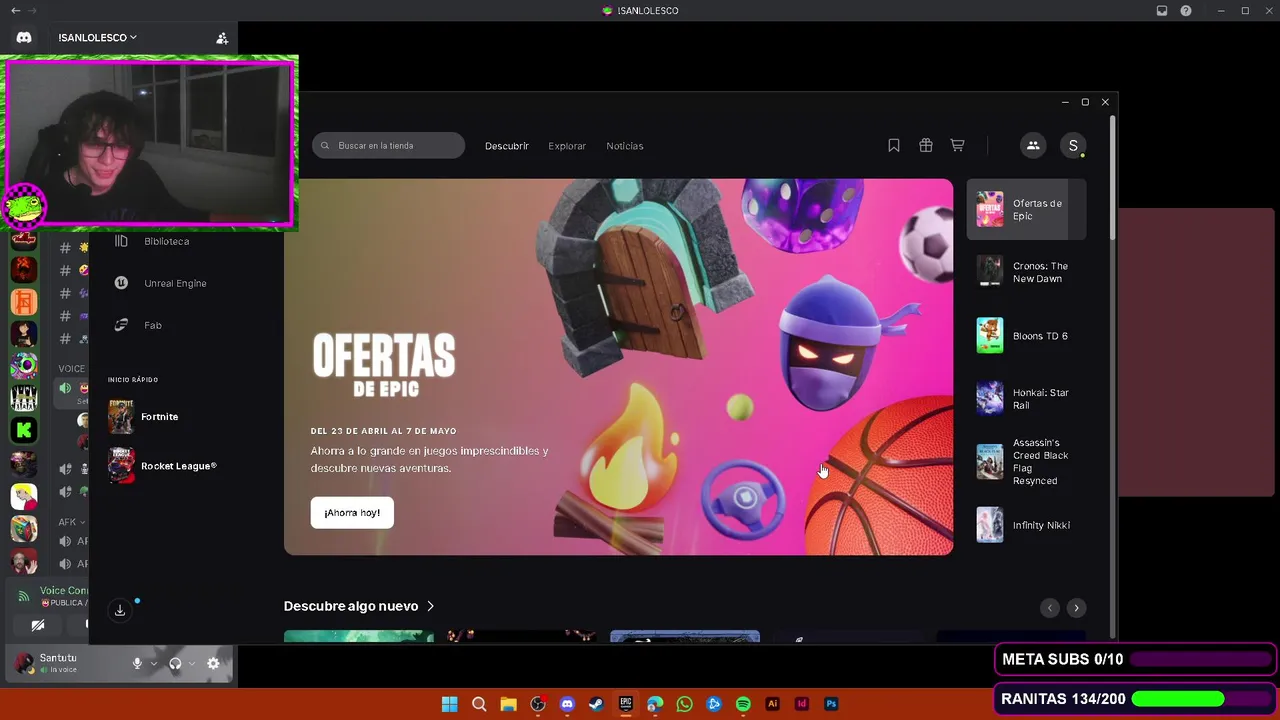Viewport: 1280px width, 720px height.
Task: Switch to the Noticias tab
Action: pyautogui.click(x=625, y=146)
